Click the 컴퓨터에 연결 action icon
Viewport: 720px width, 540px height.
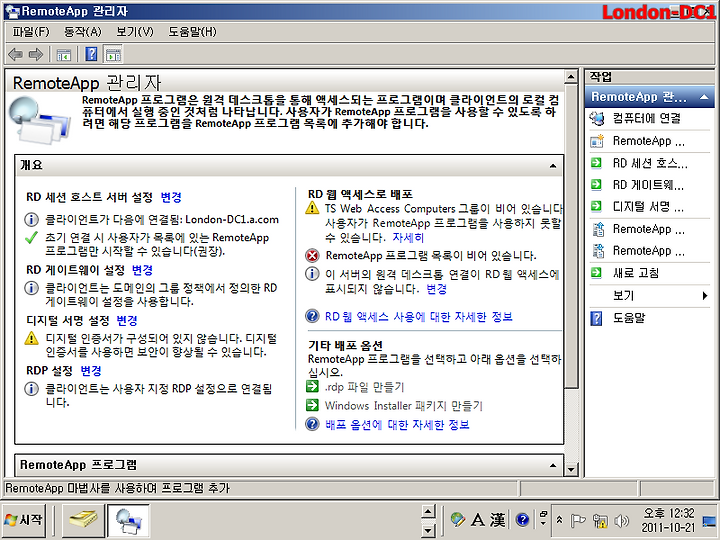(597, 118)
